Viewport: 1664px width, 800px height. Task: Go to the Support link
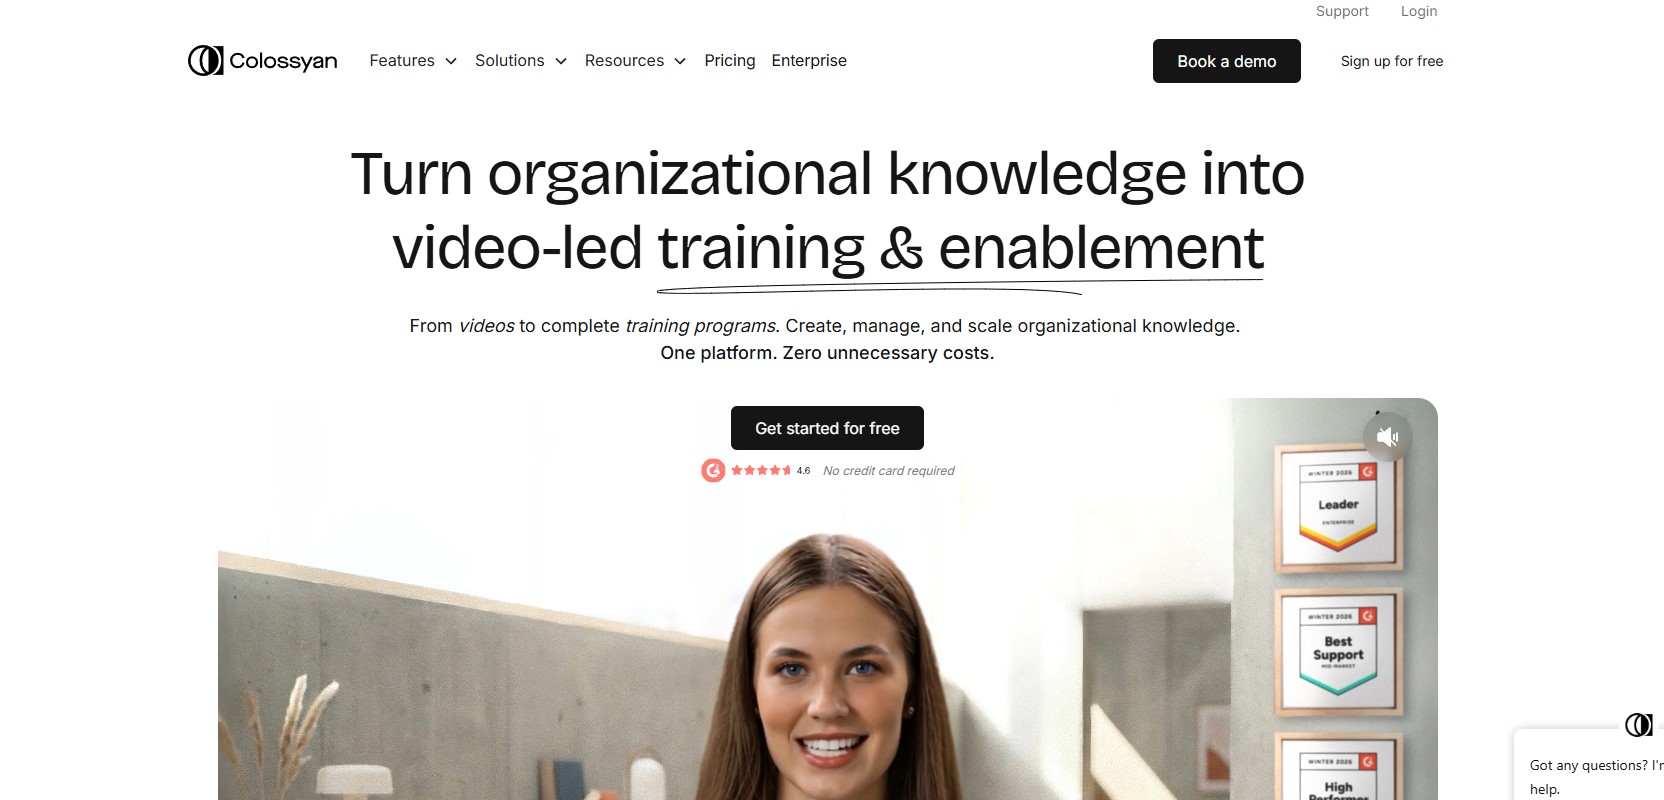click(1342, 11)
